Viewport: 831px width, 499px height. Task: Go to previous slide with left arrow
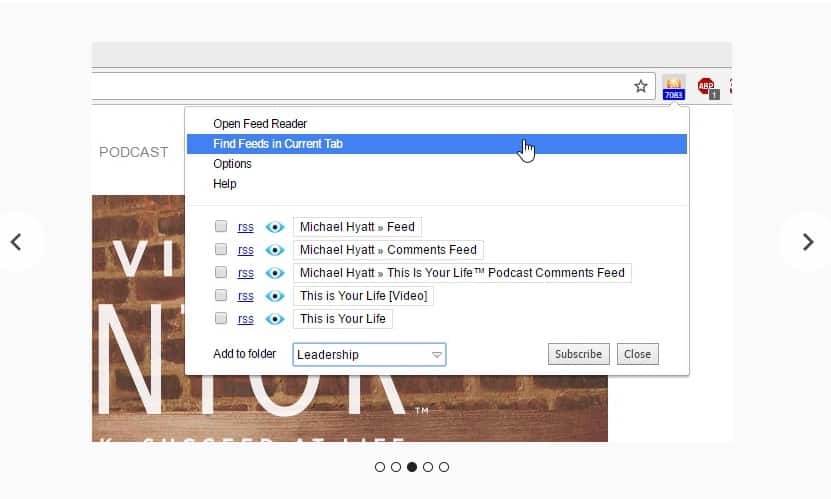pos(16,242)
